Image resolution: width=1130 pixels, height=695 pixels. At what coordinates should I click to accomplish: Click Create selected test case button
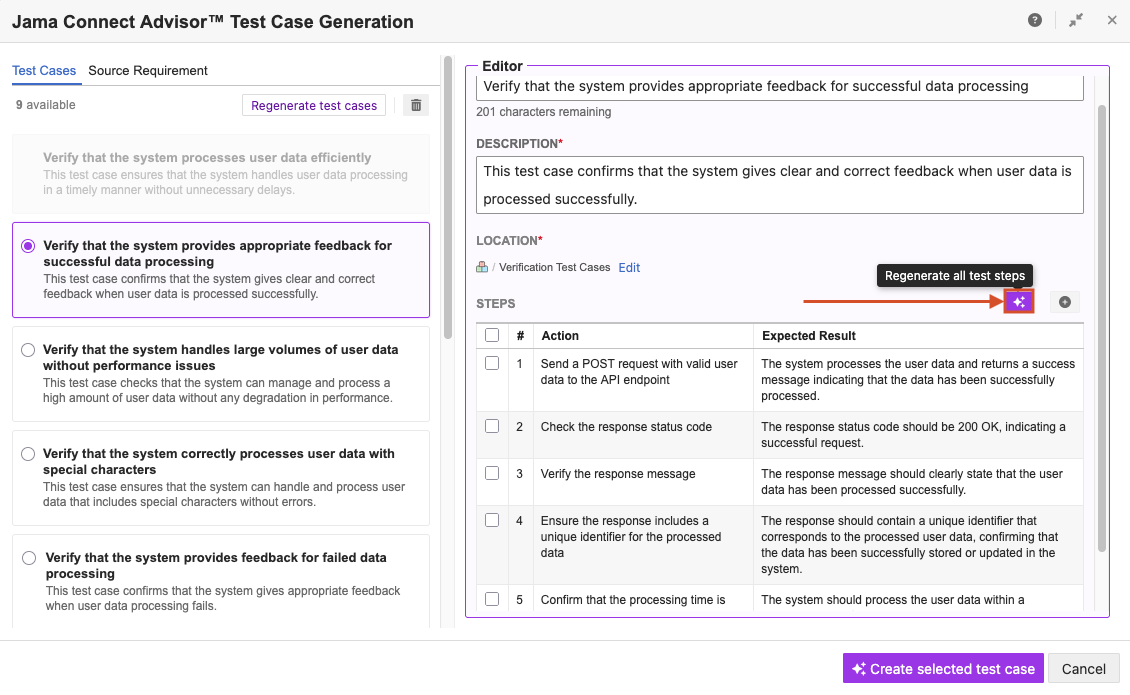coord(943,669)
